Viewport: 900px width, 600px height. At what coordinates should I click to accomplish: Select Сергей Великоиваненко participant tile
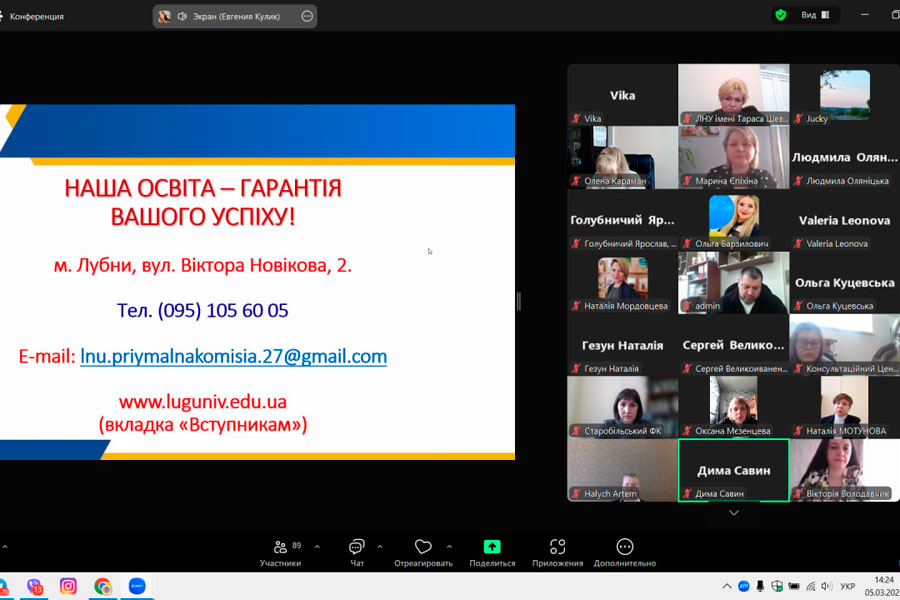coord(734,345)
